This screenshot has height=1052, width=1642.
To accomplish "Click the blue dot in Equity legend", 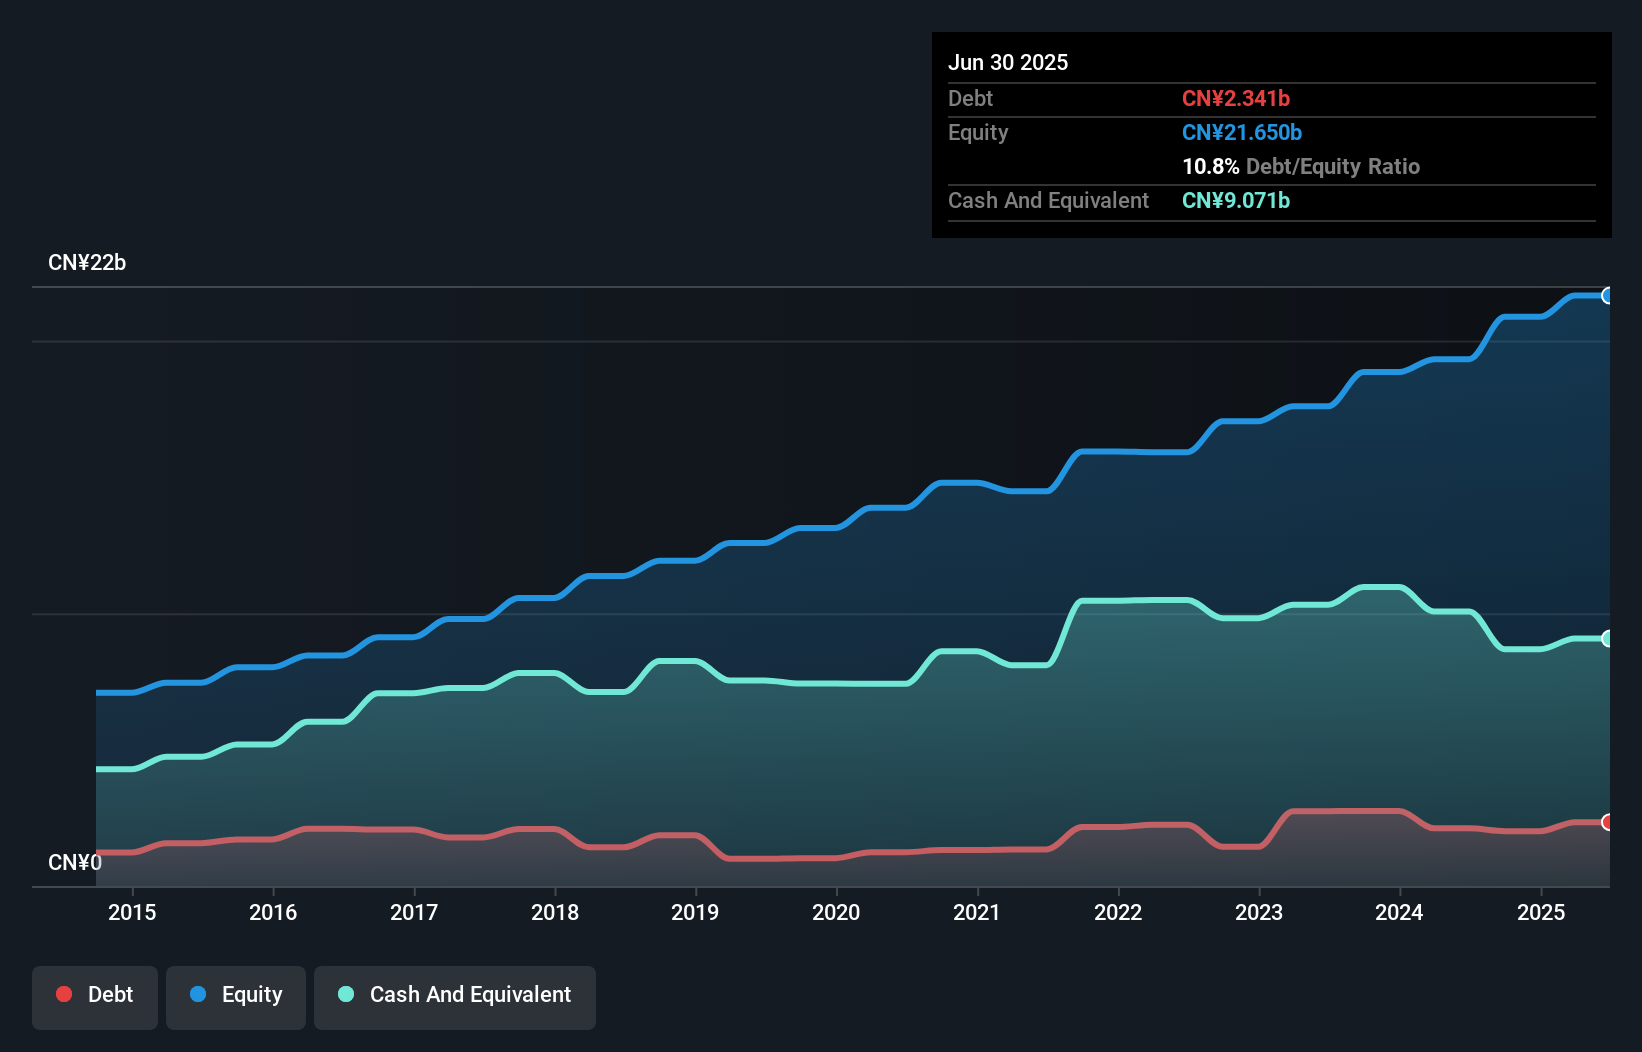I will [198, 995].
